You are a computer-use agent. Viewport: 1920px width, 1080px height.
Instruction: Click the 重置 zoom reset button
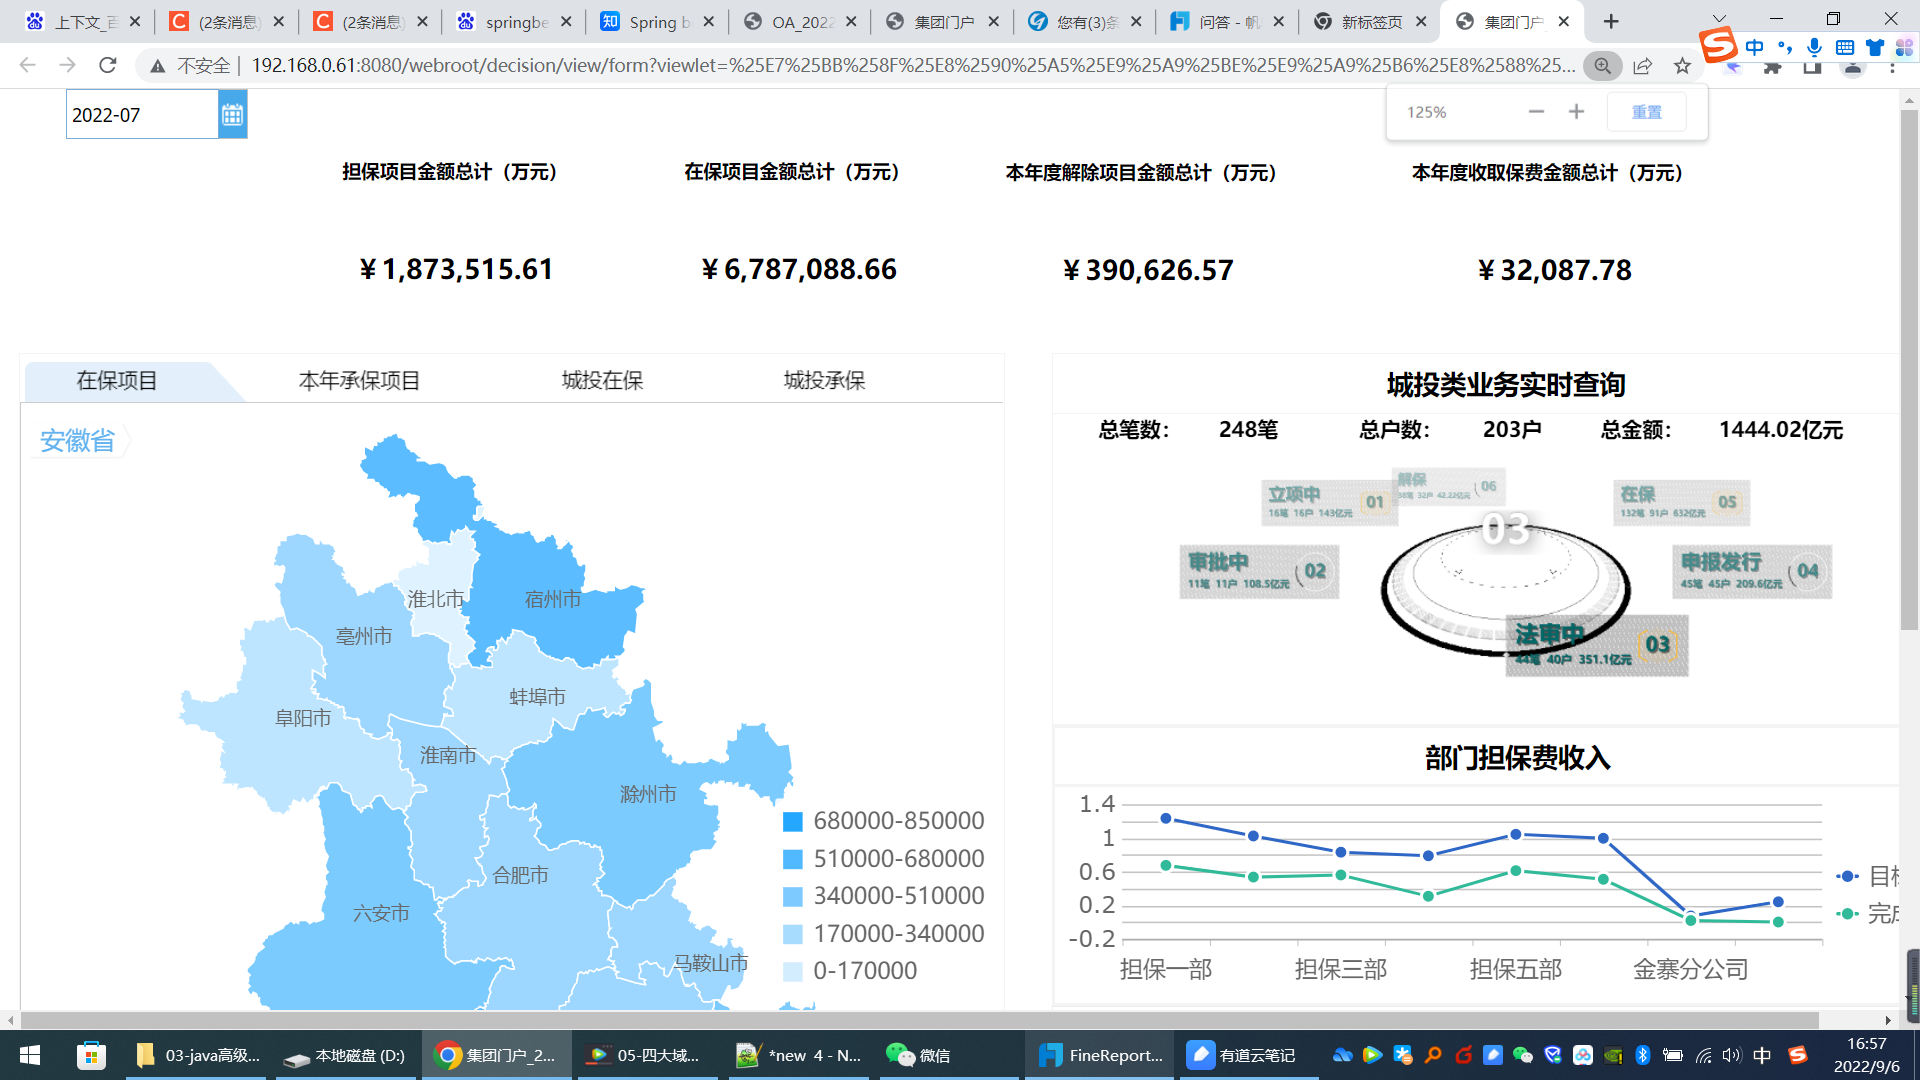tap(1646, 112)
